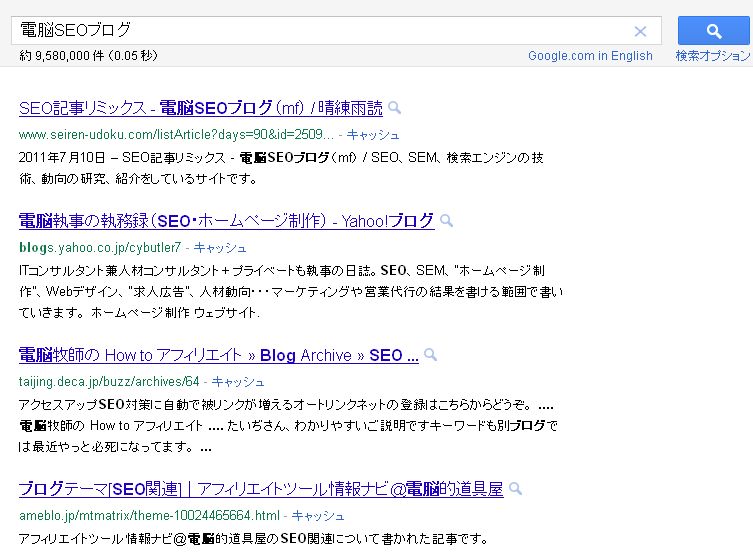The height and width of the screenshot is (555, 753).
Task: Click the search field containing 電脳SEOブログ
Action: [336, 31]
